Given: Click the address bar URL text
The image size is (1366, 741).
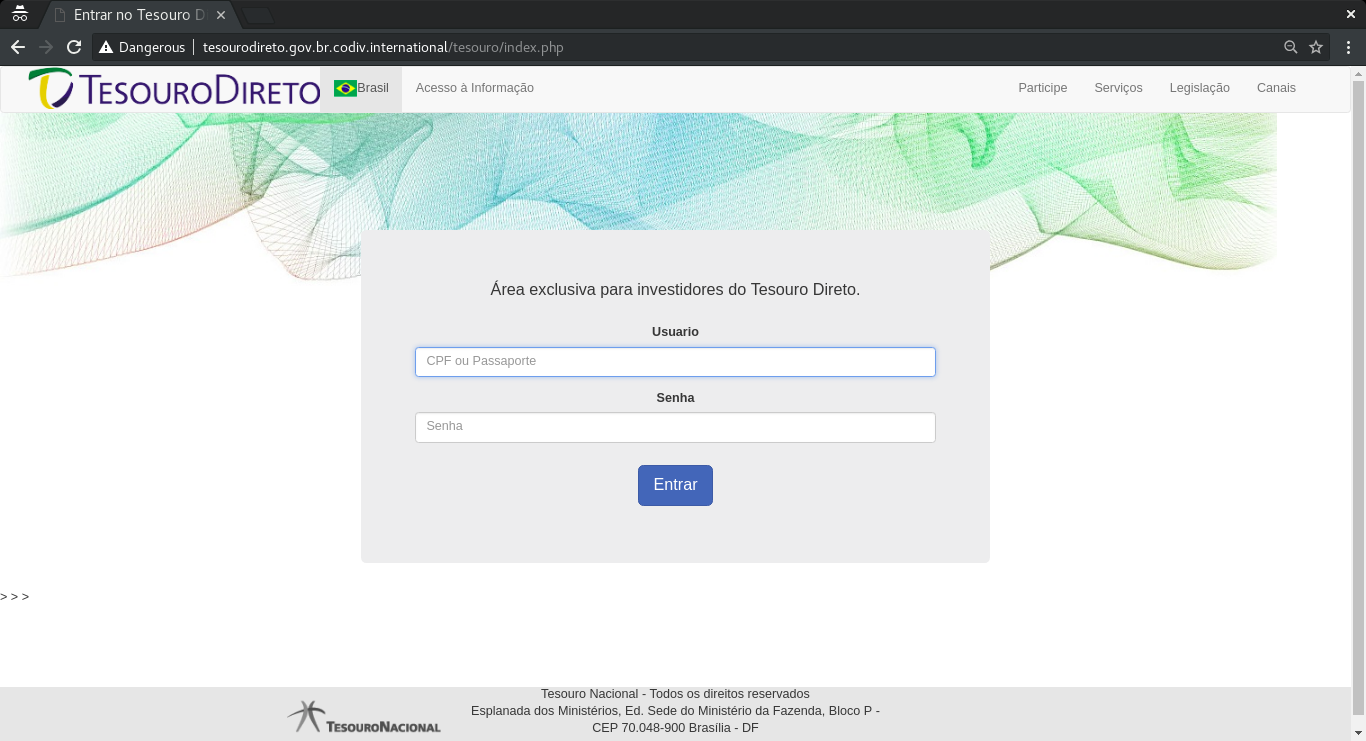Looking at the screenshot, I should coord(383,47).
